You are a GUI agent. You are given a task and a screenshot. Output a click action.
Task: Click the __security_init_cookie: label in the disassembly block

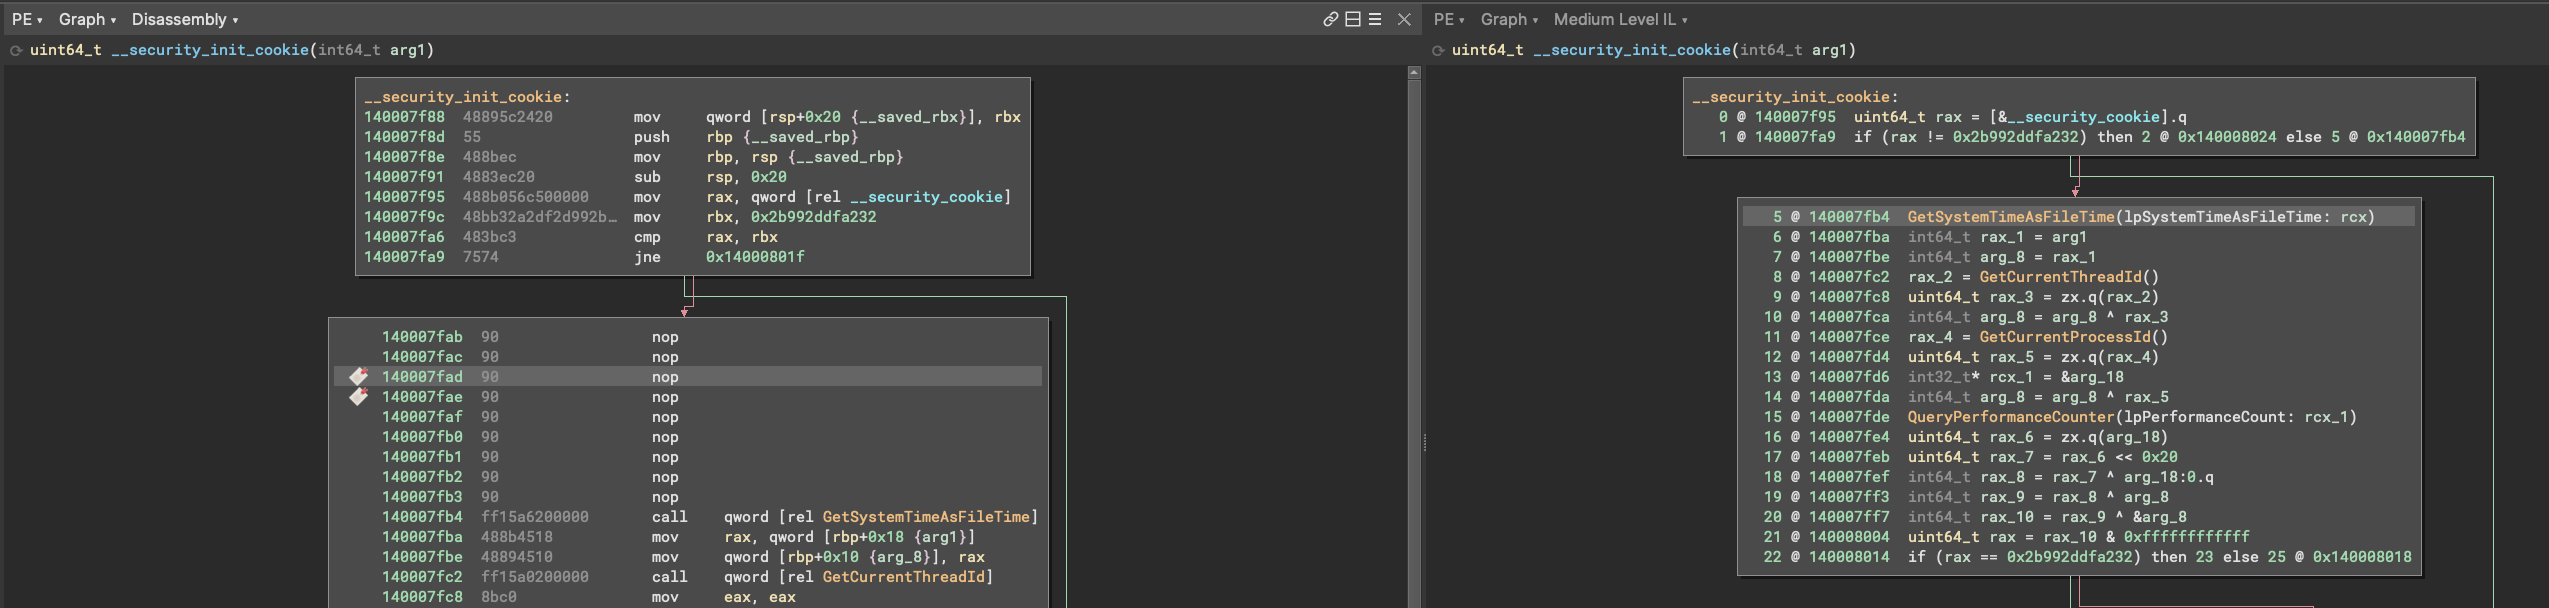tap(467, 97)
